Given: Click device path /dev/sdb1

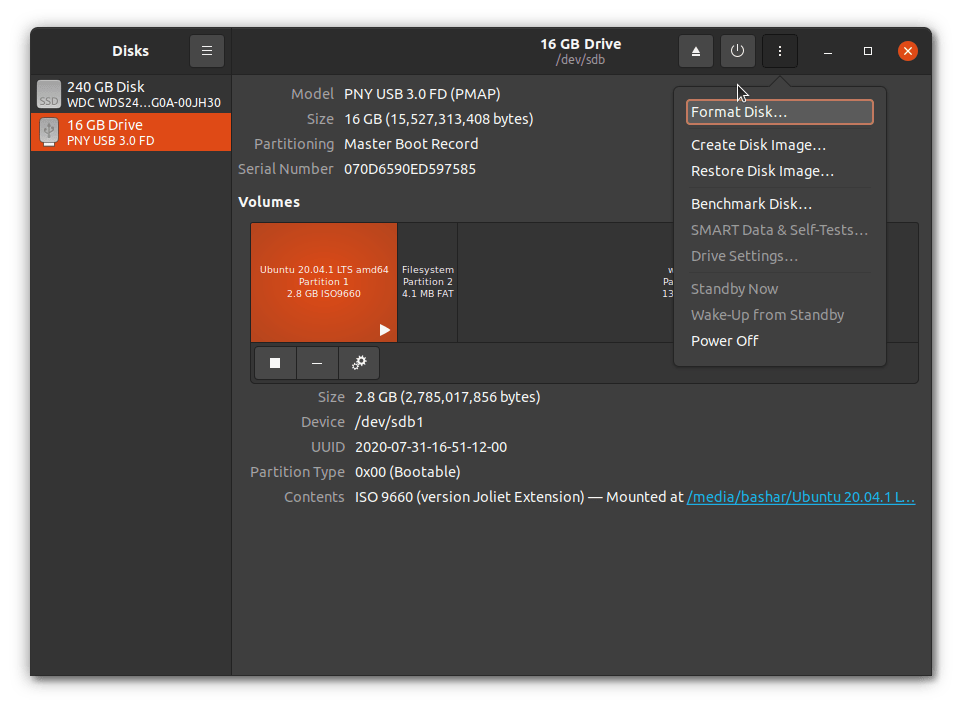Looking at the screenshot, I should click(389, 422).
